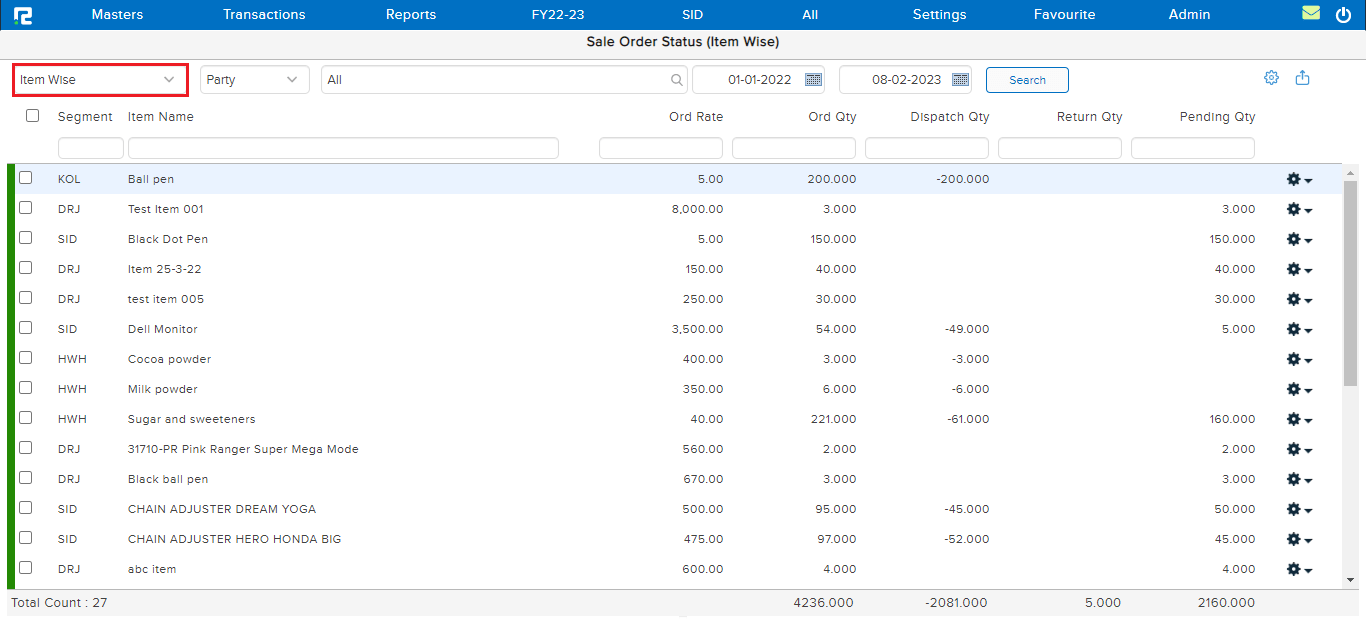The height and width of the screenshot is (625, 1366).
Task: Open the Party filter dropdown
Action: (254, 80)
